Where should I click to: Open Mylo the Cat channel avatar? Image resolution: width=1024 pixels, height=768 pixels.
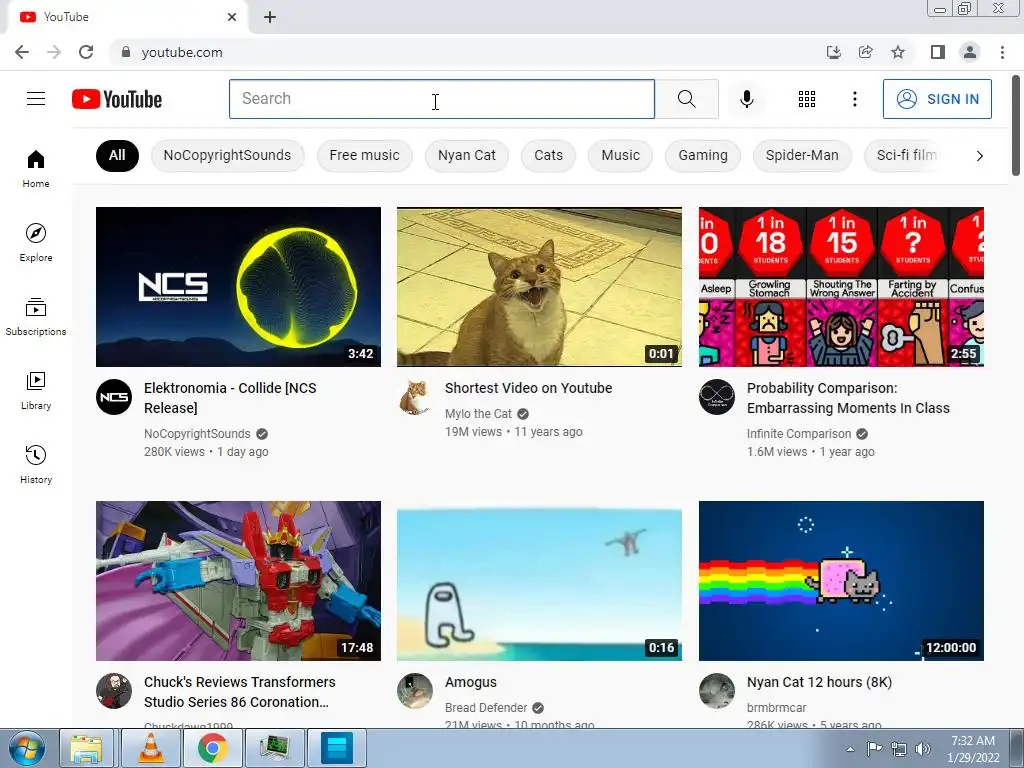coord(415,397)
